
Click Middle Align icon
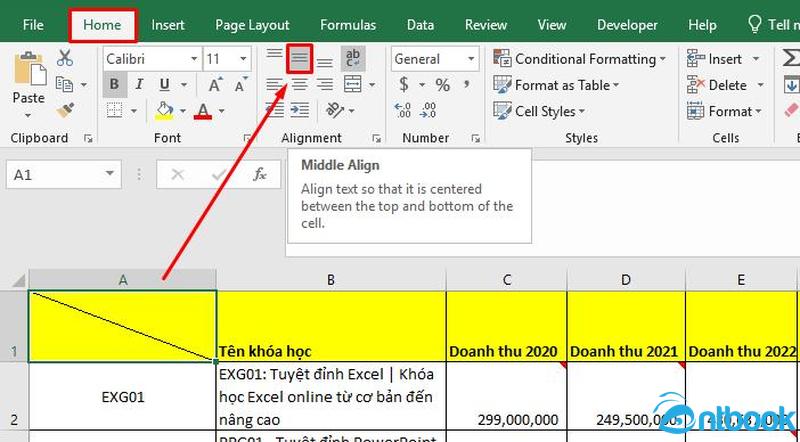pos(299,58)
